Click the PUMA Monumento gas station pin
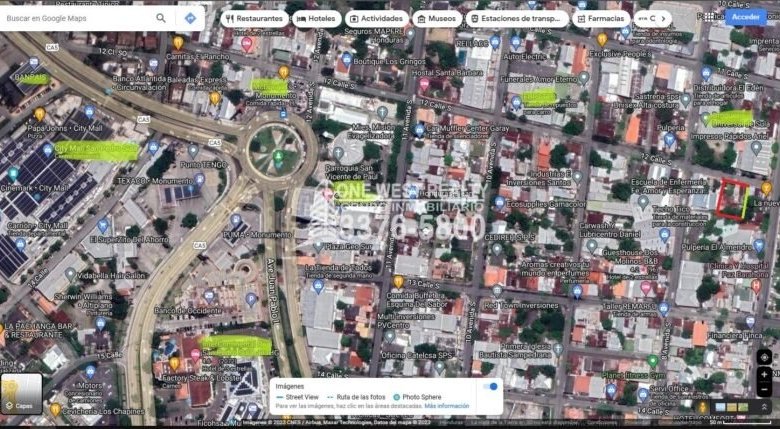 (236, 220)
